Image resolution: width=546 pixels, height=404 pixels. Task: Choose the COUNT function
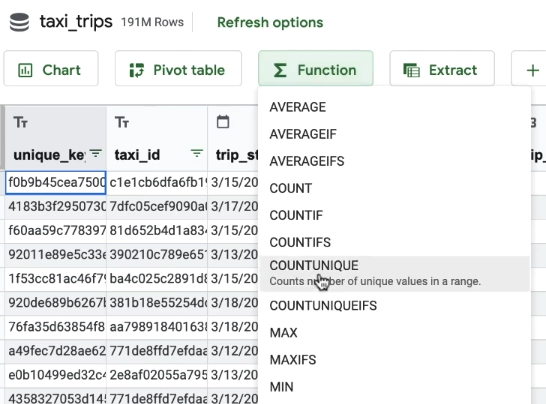(x=395, y=188)
